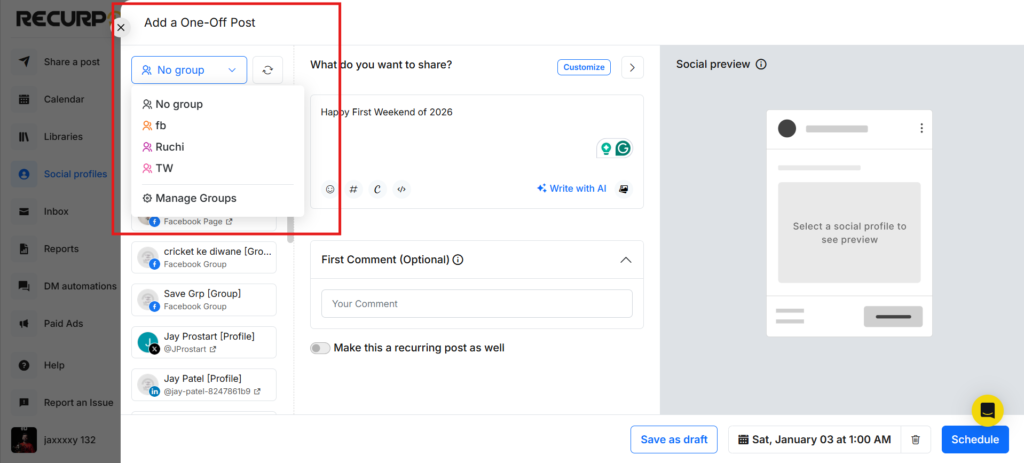The image size is (1024, 463).
Task: Click the code brackets icon
Action: (402, 189)
